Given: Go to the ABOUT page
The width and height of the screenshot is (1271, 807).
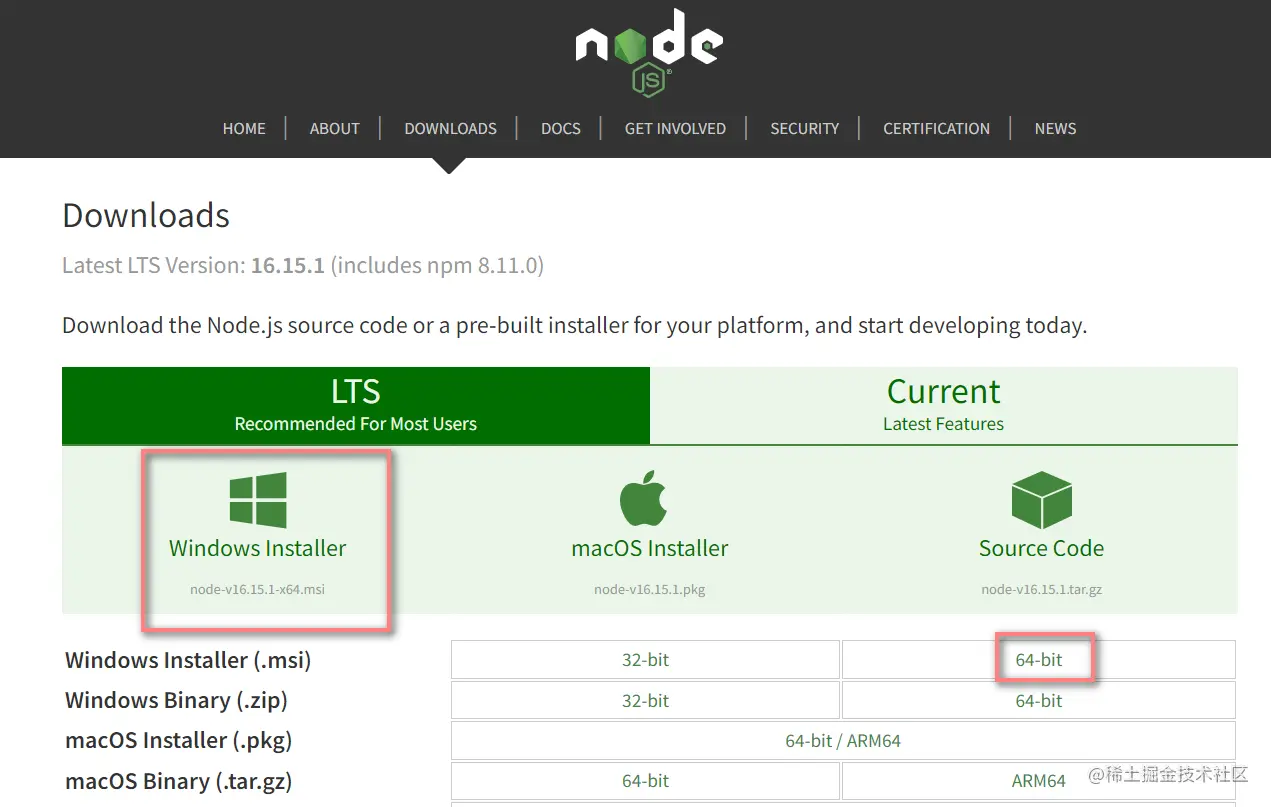Looking at the screenshot, I should tap(334, 129).
